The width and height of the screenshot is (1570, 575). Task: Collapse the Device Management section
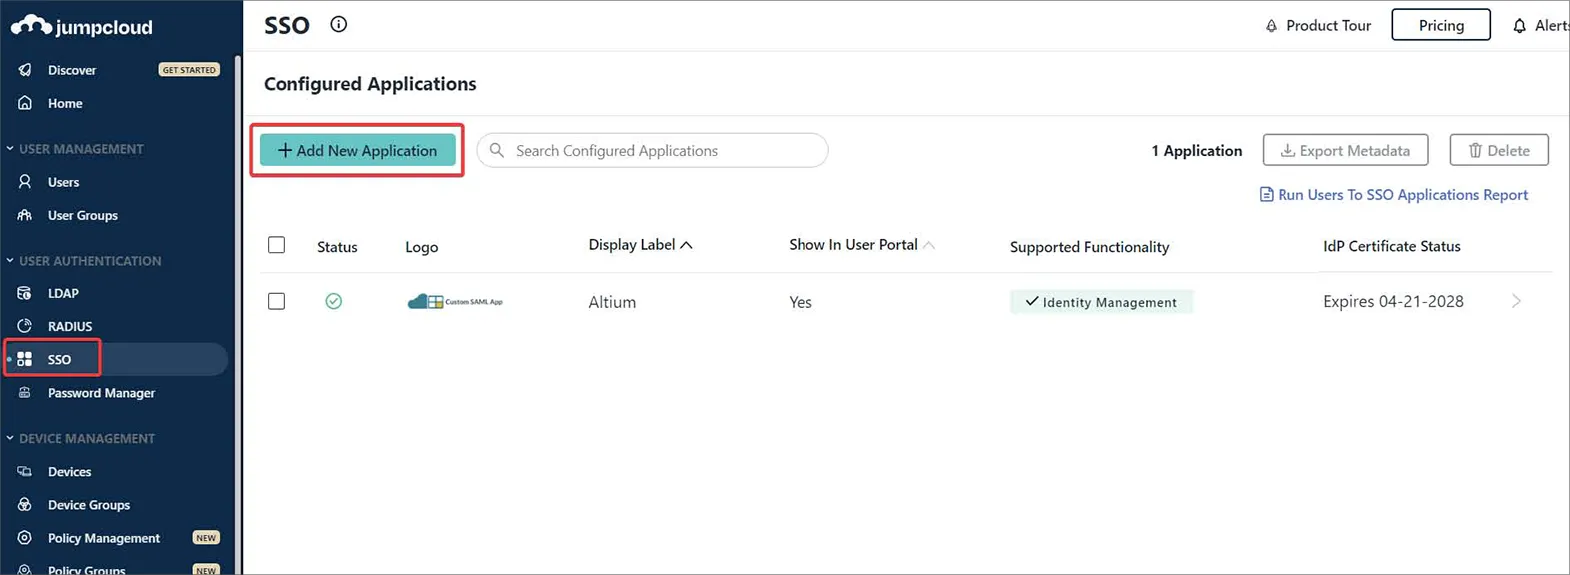(10, 438)
